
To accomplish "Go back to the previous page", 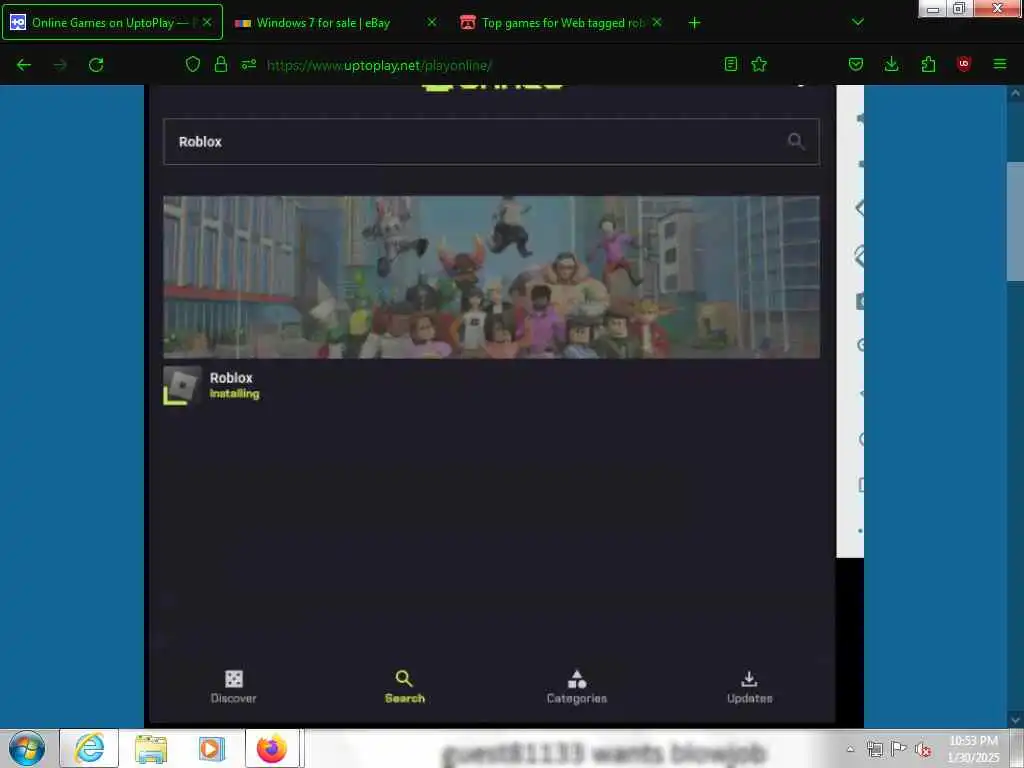I will point(24,65).
